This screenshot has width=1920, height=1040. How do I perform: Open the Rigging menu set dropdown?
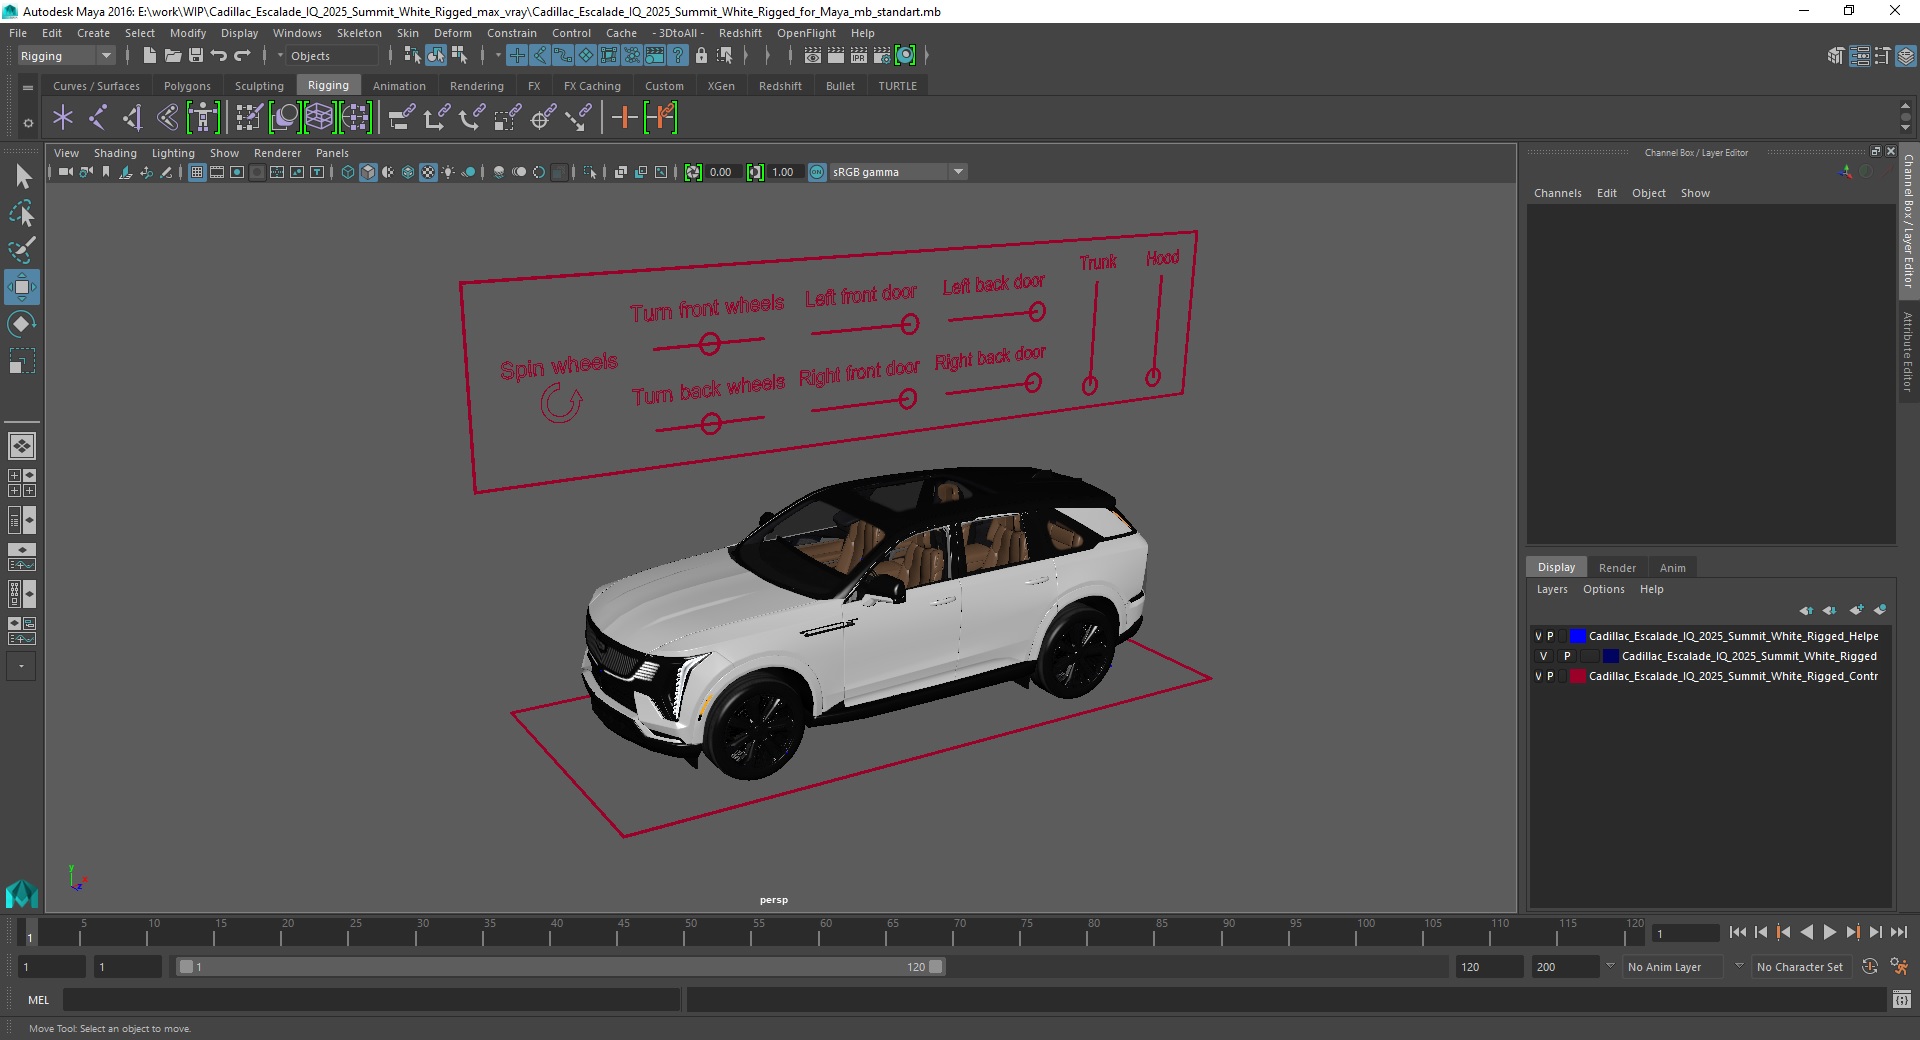[x=66, y=56]
